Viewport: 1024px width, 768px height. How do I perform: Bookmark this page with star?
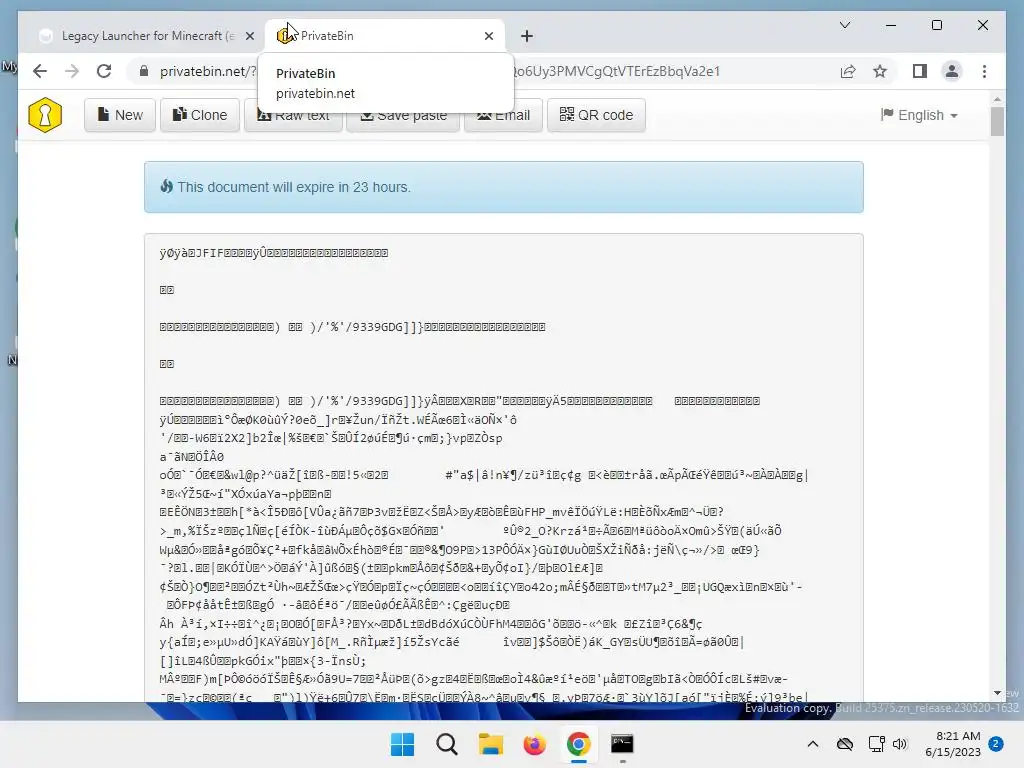880,71
